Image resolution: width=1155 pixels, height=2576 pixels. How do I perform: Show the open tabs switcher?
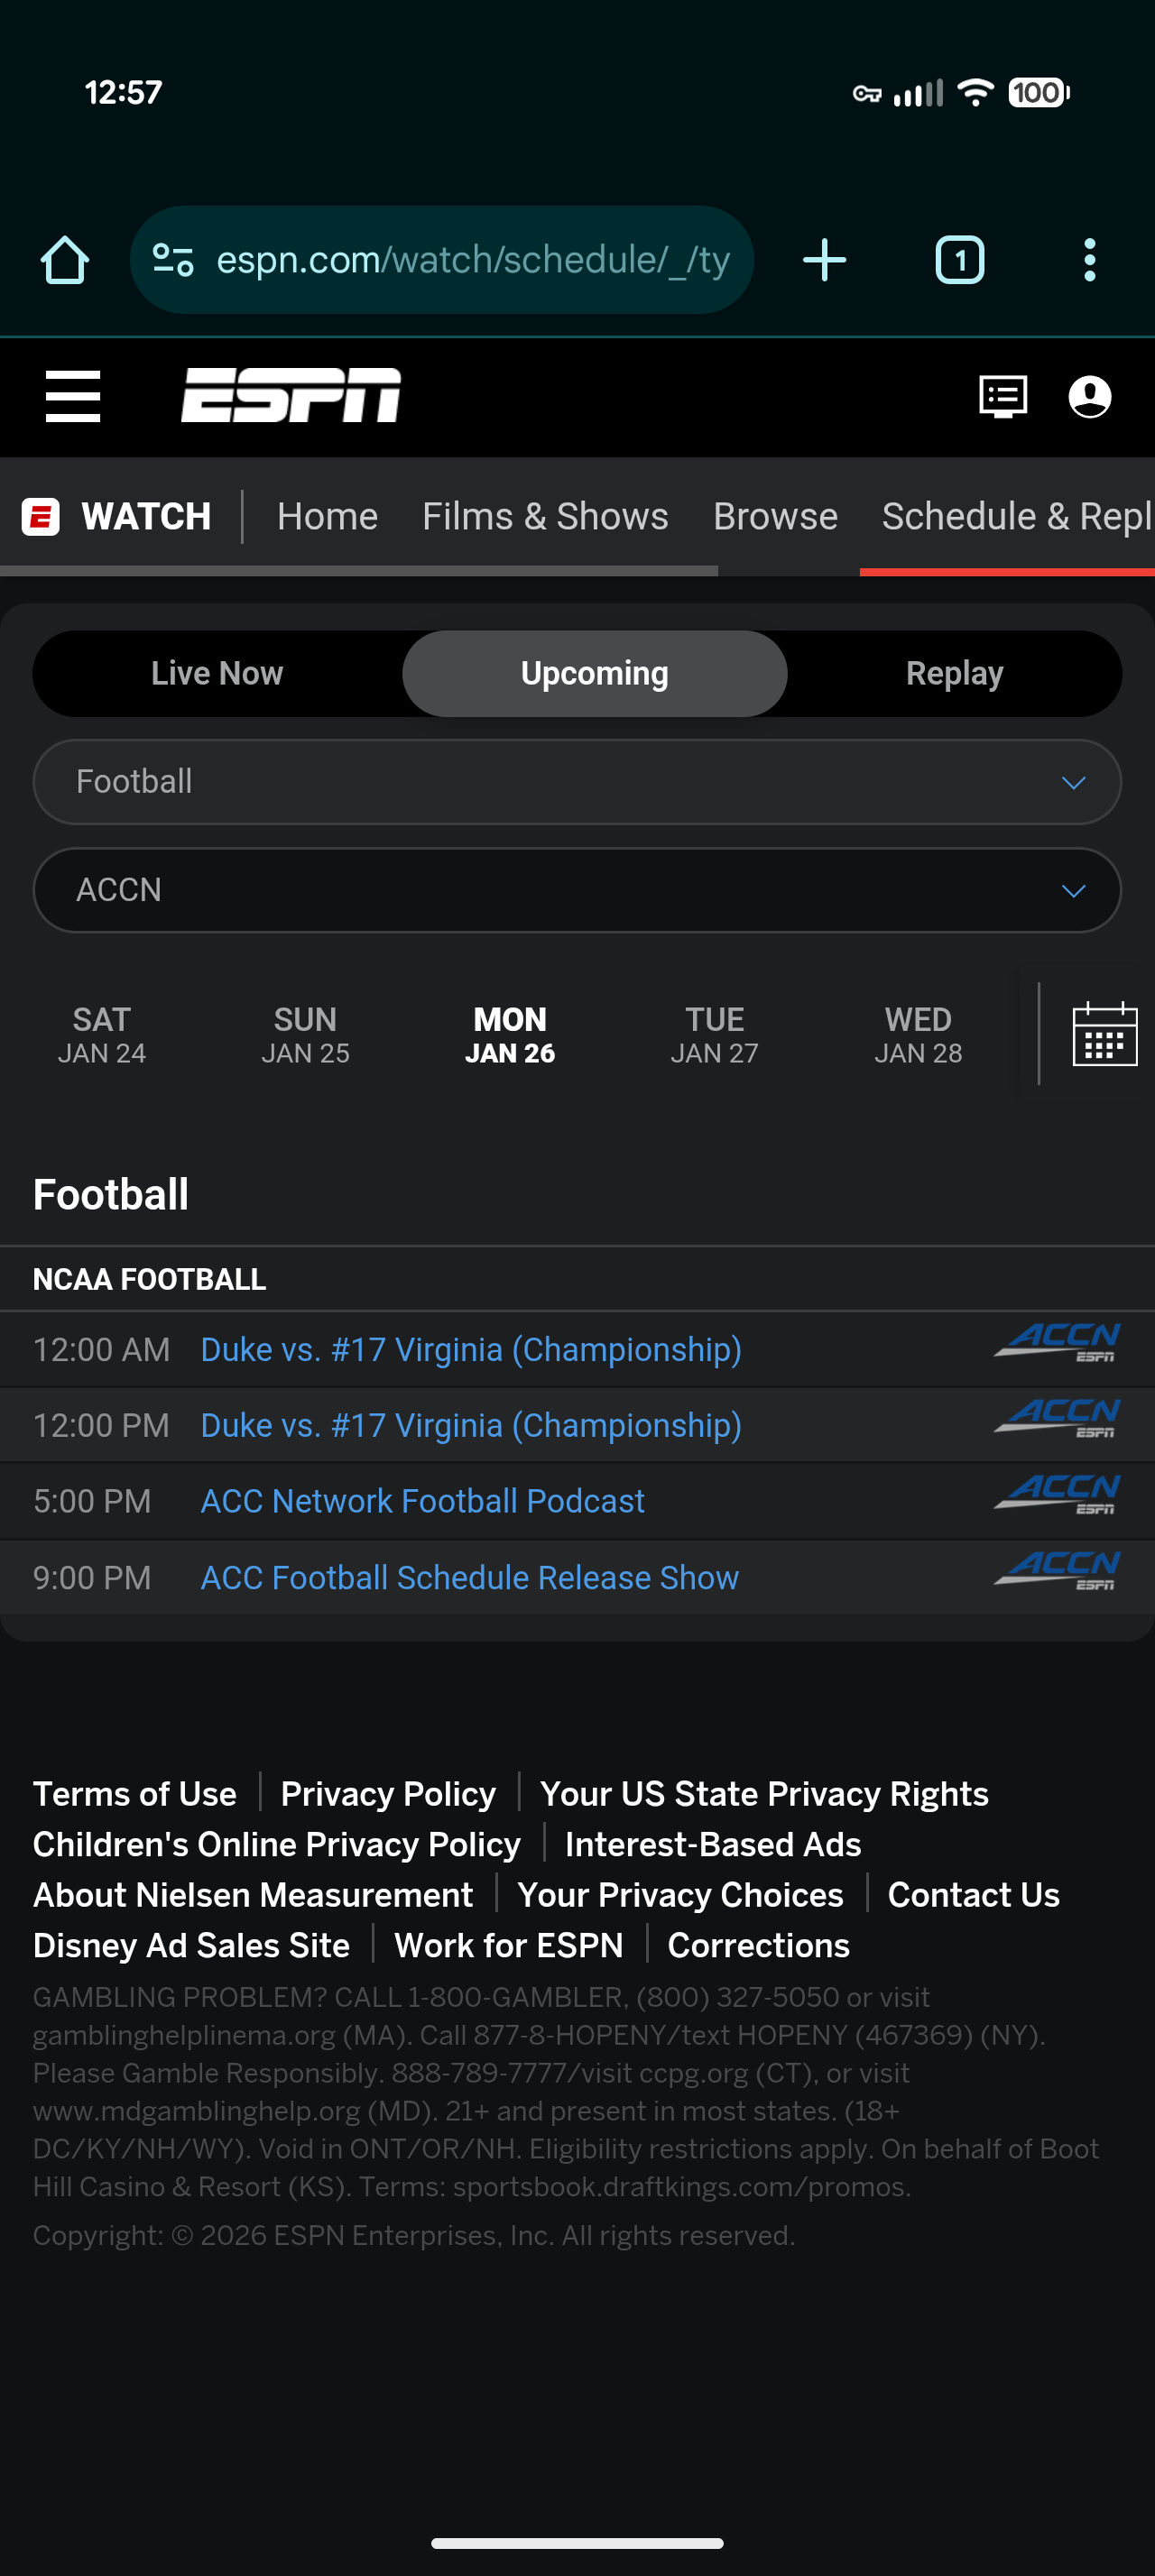click(x=959, y=260)
